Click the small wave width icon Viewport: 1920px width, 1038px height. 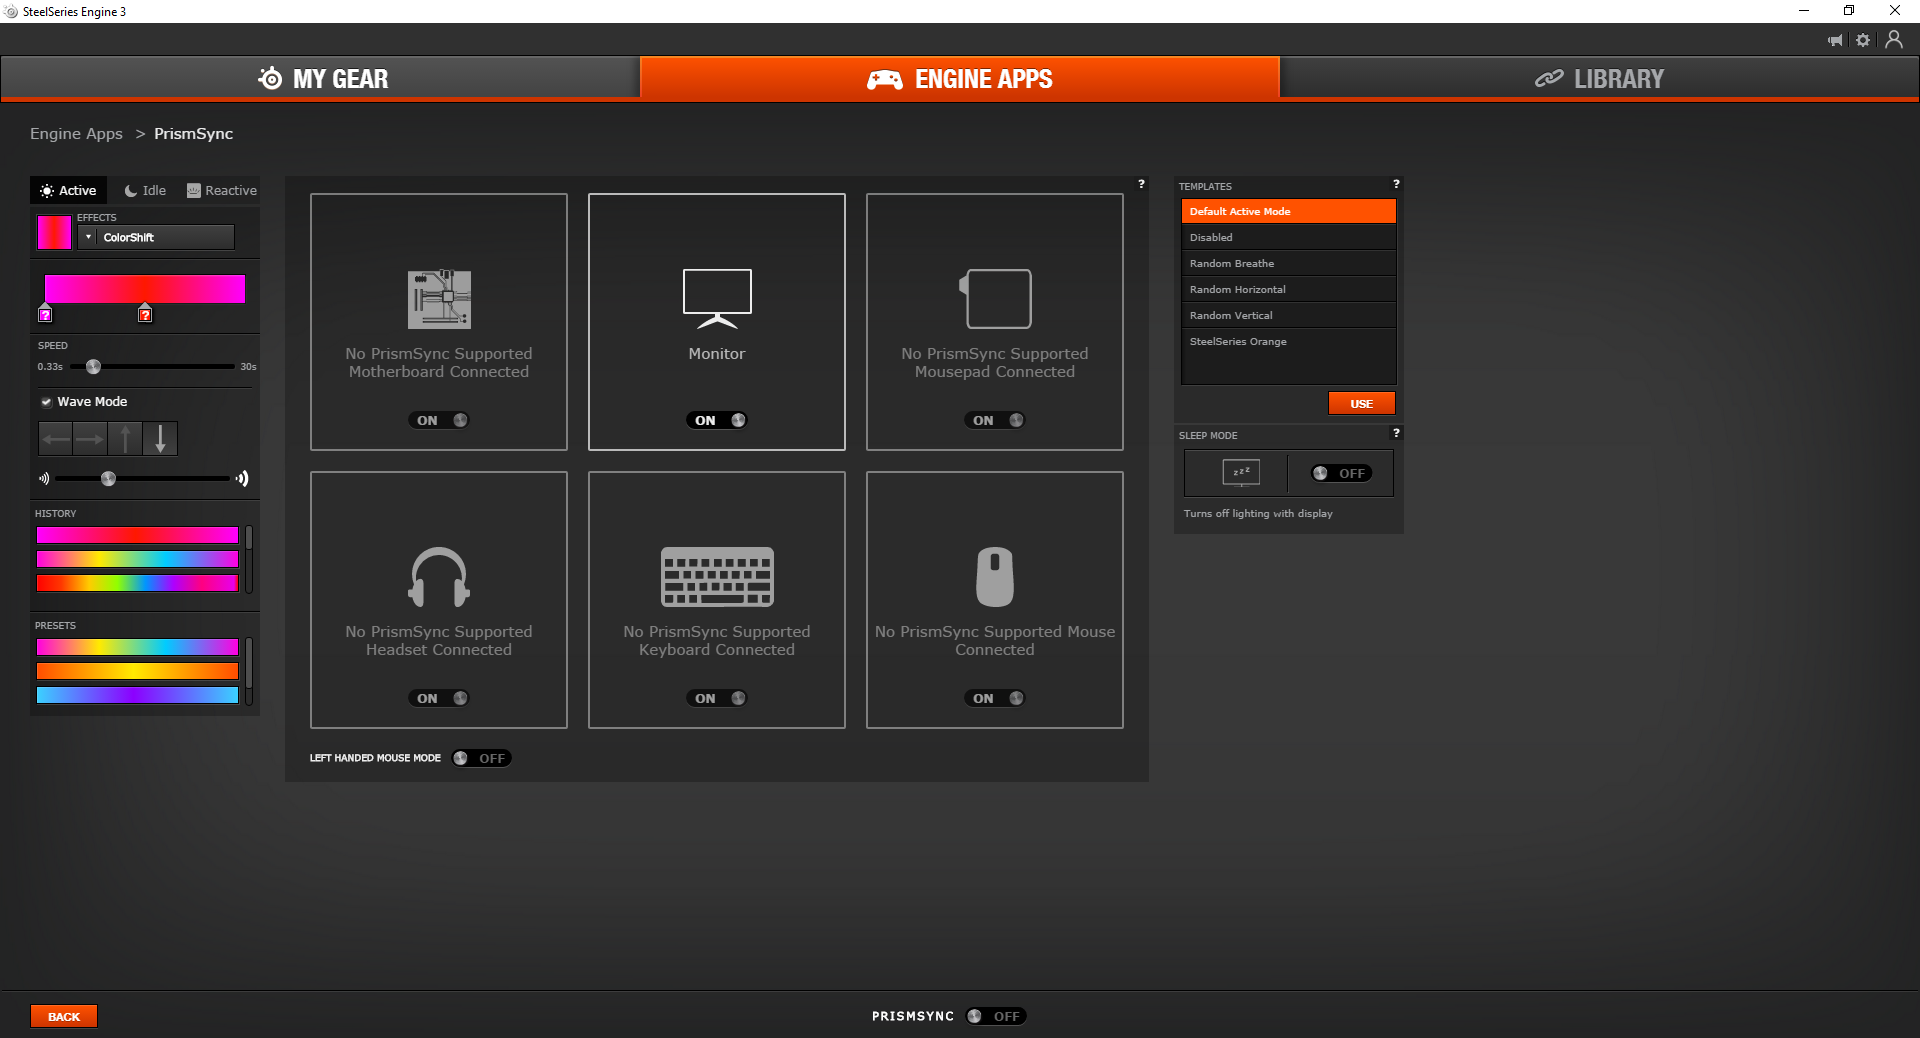pyautogui.click(x=44, y=478)
